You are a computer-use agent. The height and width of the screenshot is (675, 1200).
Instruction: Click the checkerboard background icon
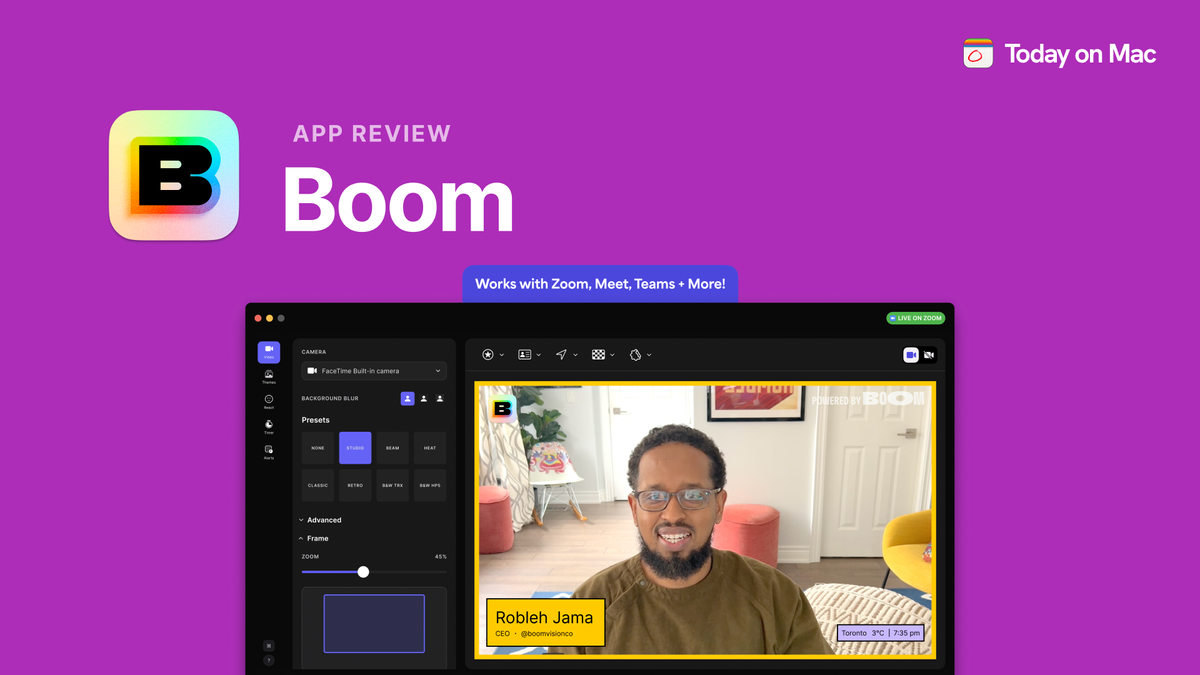pos(598,355)
